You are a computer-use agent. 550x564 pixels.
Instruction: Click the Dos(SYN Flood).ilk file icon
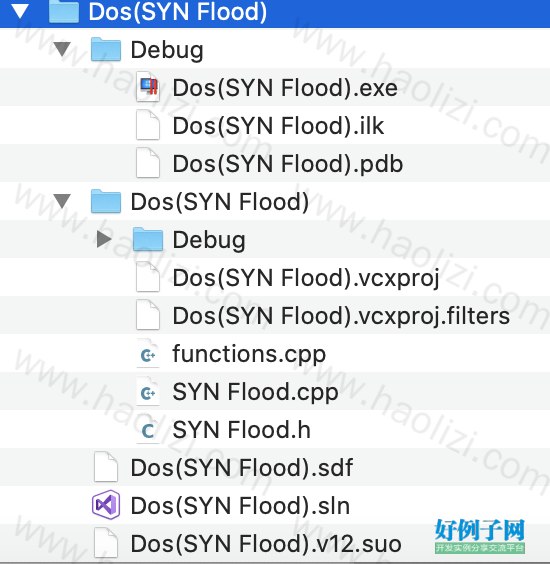(x=148, y=126)
